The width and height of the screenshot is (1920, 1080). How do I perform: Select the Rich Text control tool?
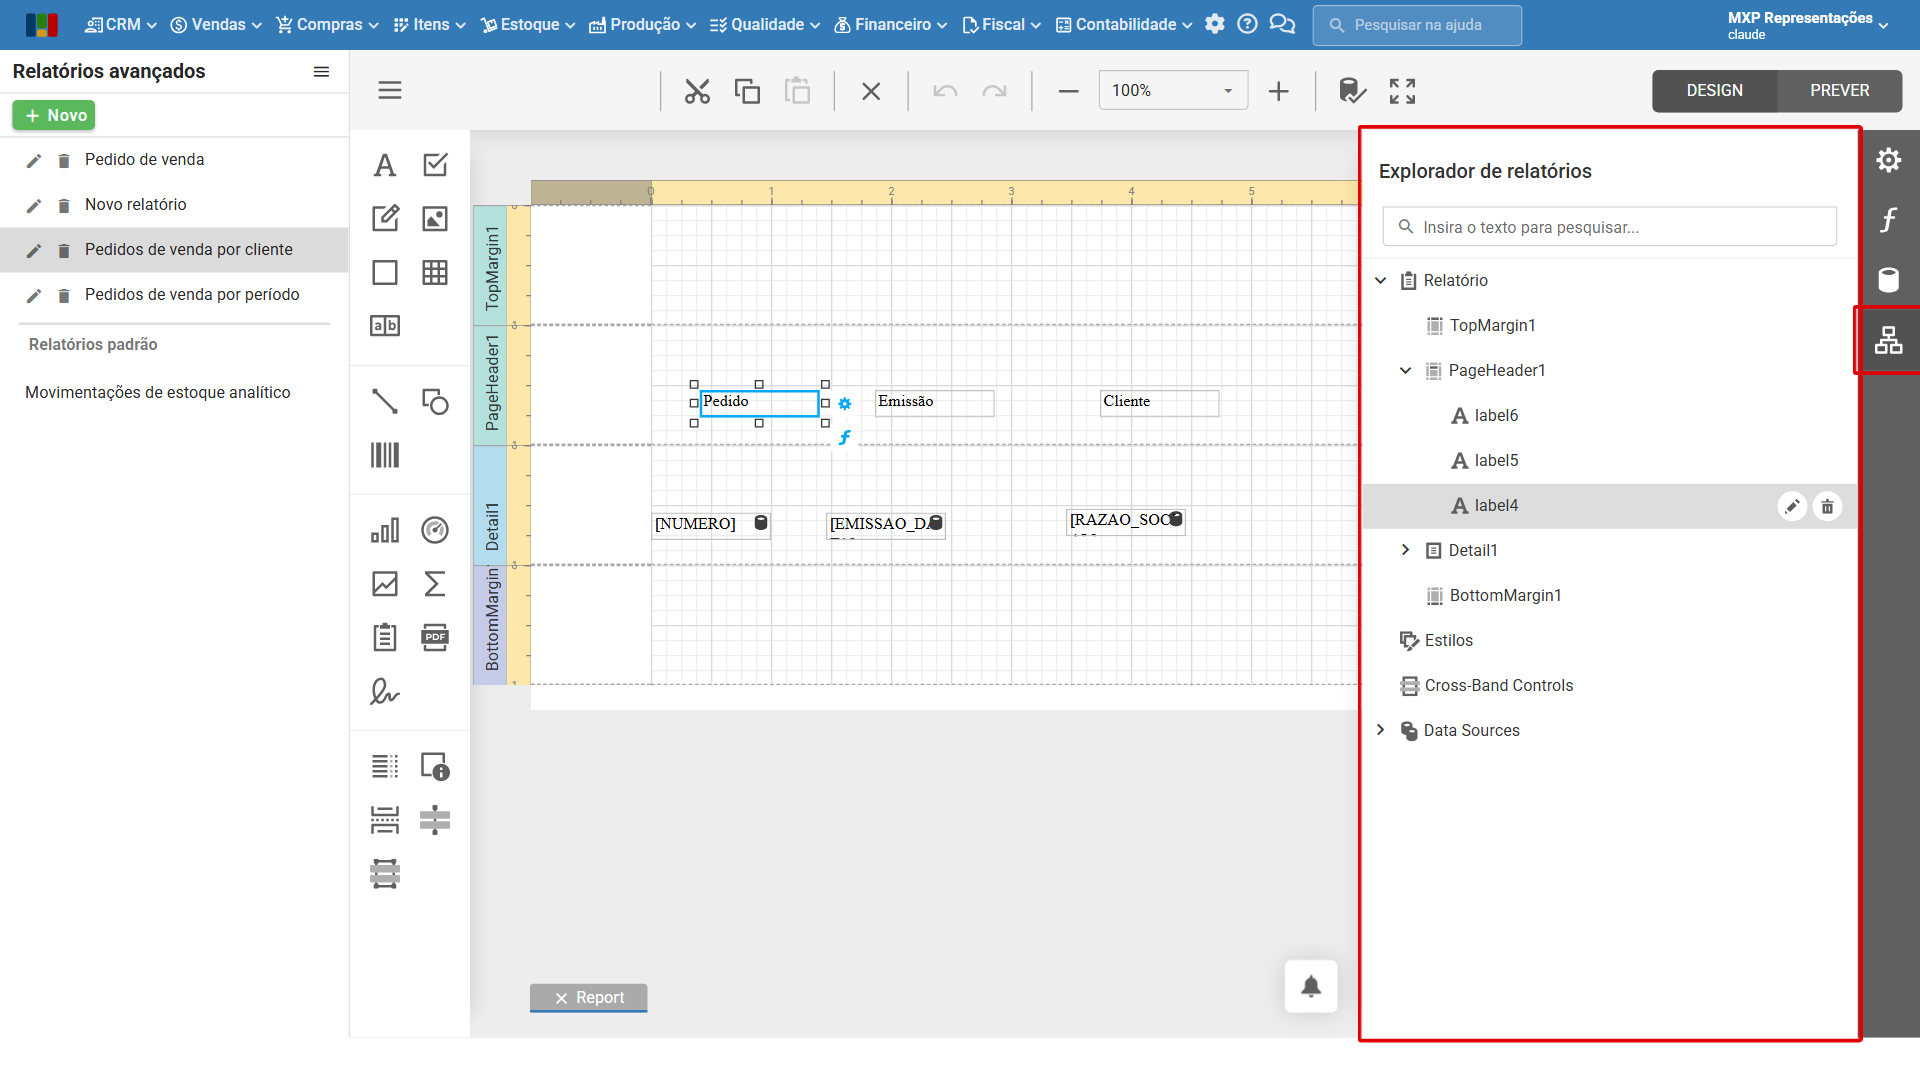pos(385,218)
